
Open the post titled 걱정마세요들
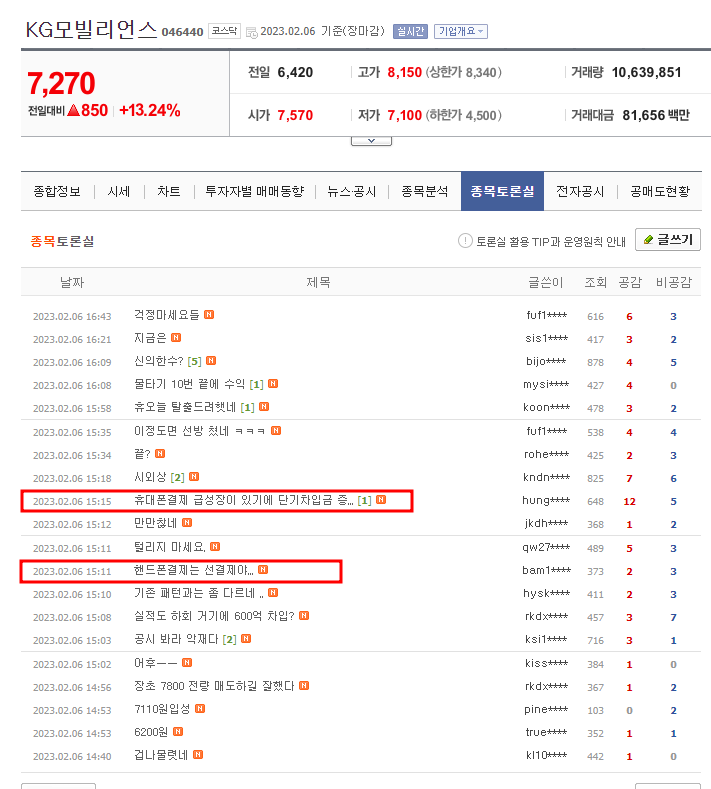(167, 314)
